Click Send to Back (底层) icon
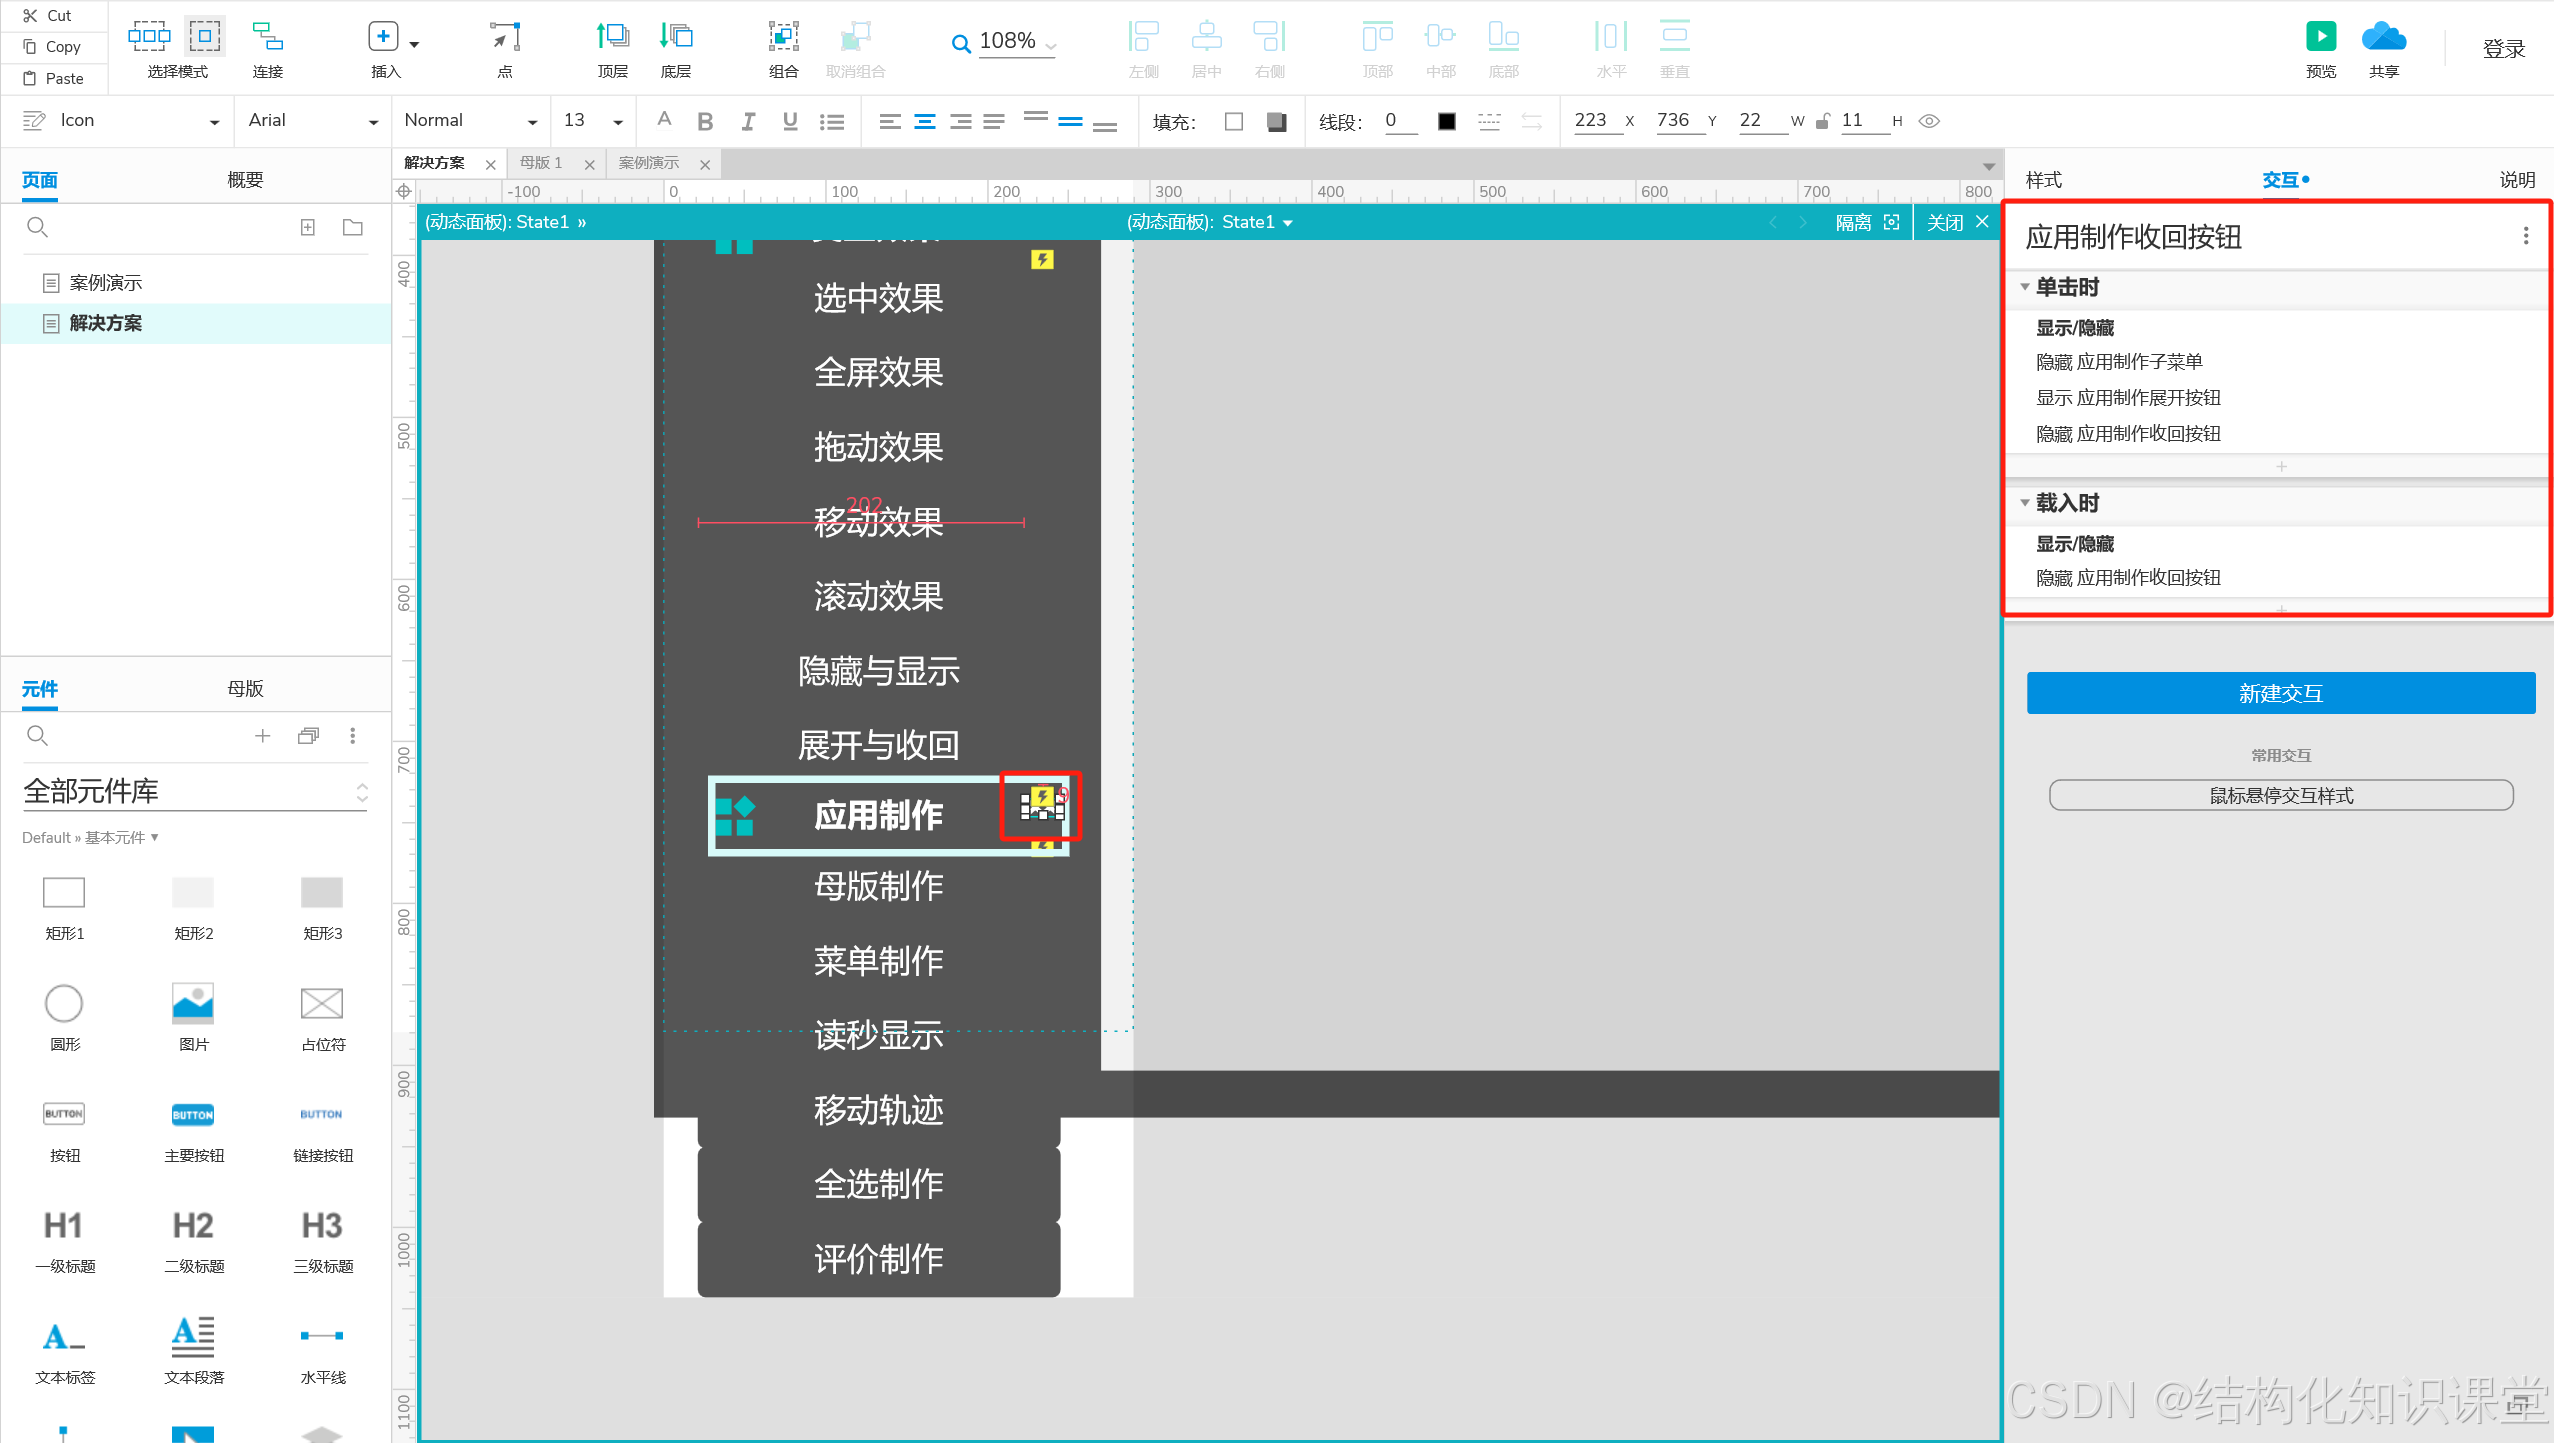The image size is (2554, 1443). tap(676, 37)
